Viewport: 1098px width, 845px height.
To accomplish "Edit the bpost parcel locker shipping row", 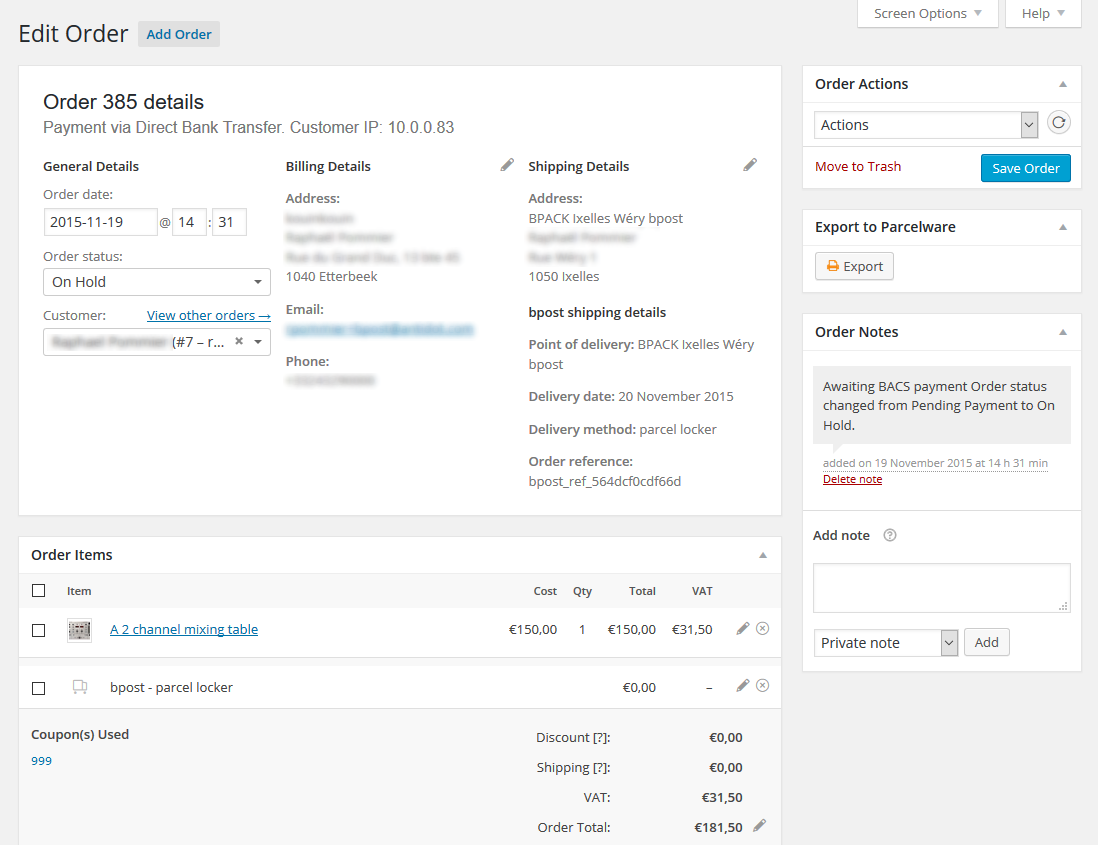I will [x=742, y=686].
